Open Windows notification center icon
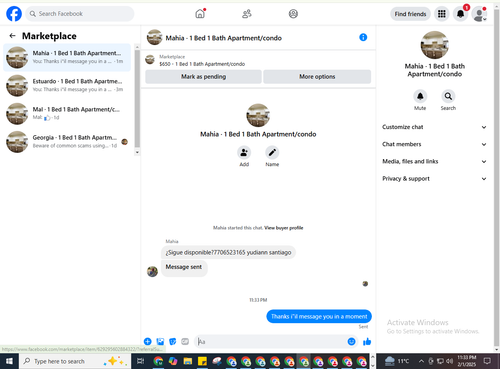The width and height of the screenshot is (500, 369). (487, 361)
